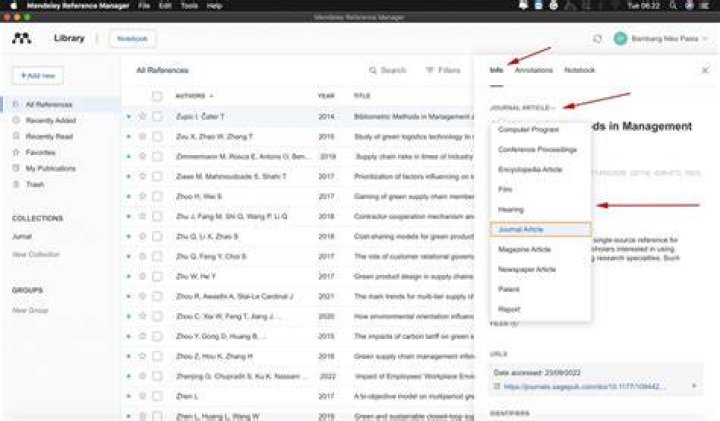Viewport: 720px width, 421px height.
Task: Click the Recently Read sidebar icon
Action: (16, 136)
